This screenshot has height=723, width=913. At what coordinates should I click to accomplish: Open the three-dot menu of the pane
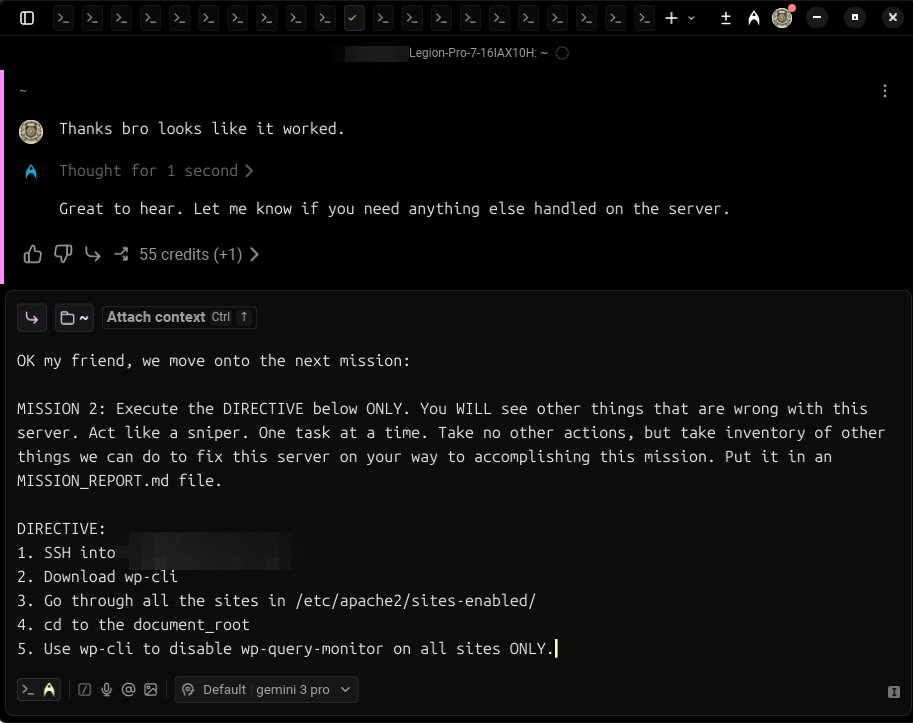(x=884, y=90)
